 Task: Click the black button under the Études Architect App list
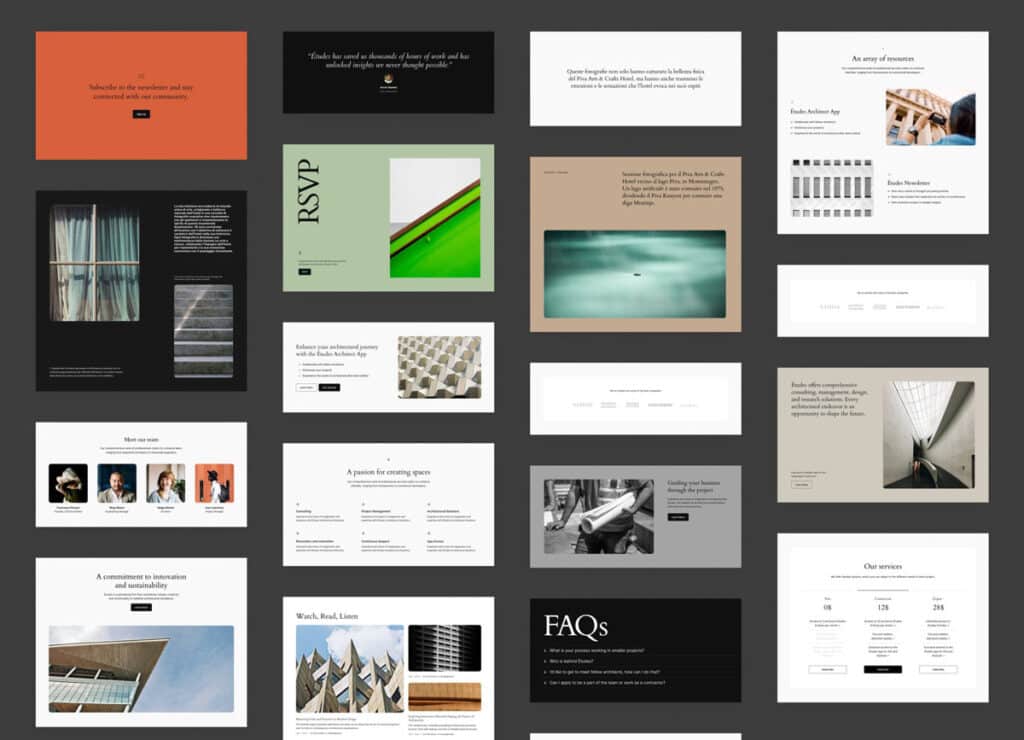(x=329, y=387)
